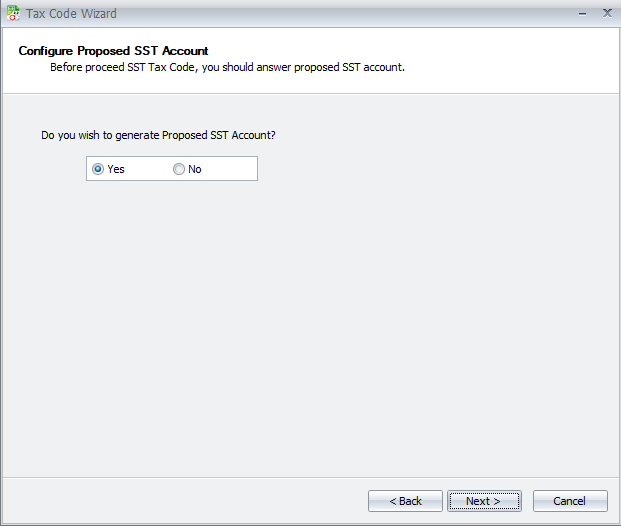Go to previous step with Back button

click(x=405, y=501)
